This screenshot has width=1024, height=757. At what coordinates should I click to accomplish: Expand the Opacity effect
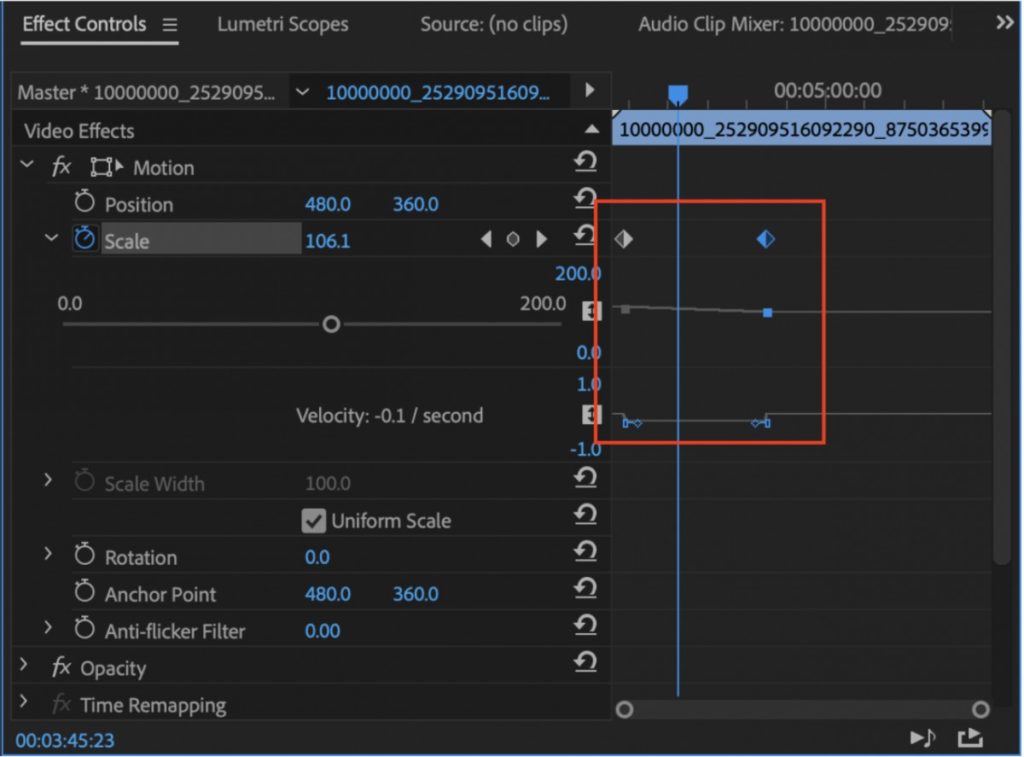pos(22,667)
